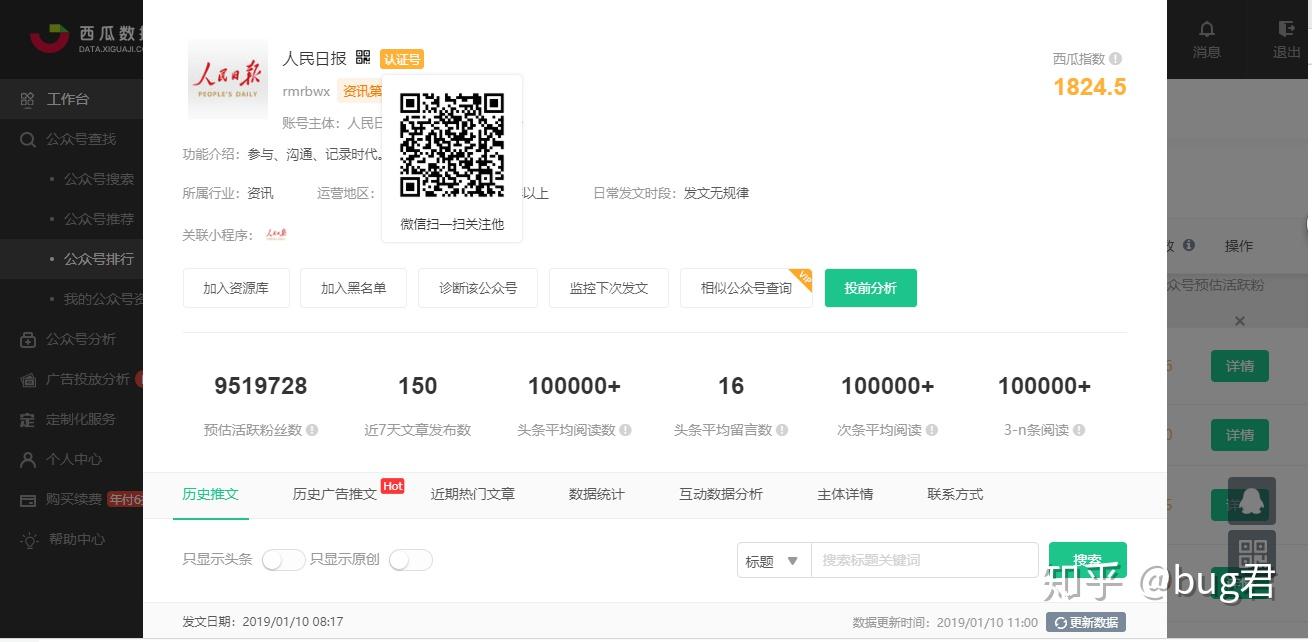This screenshot has height=642, width=1312.
Task: Click the QQ penguin floating icon
Action: [1252, 501]
